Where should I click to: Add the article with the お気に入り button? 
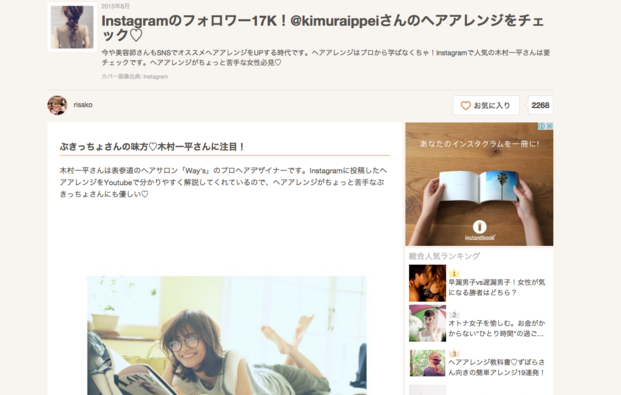pos(486,105)
